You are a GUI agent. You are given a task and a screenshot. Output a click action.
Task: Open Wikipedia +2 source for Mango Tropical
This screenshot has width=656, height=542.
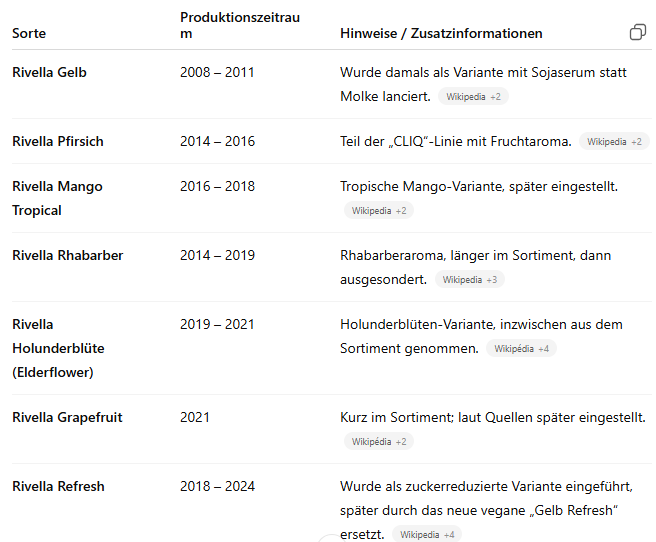tap(379, 211)
